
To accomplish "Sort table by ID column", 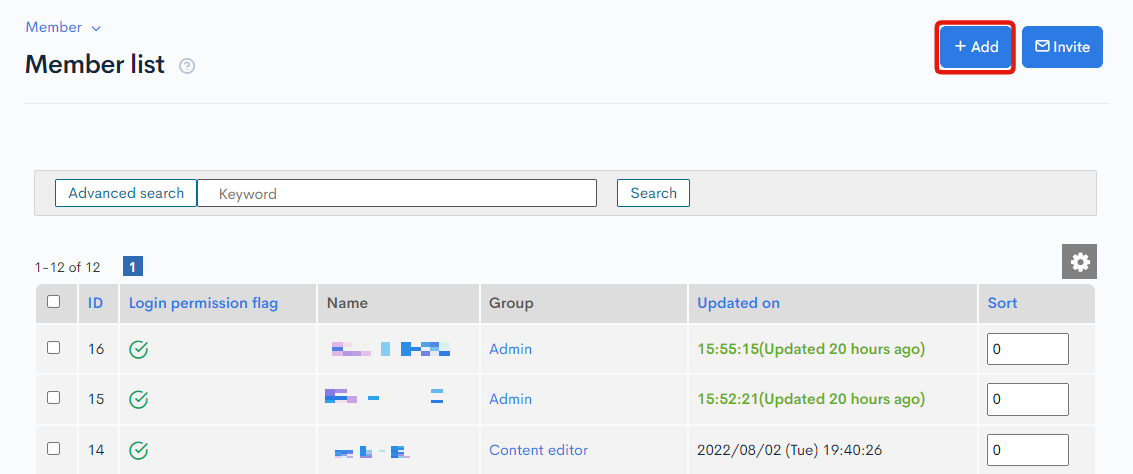I will tap(95, 303).
